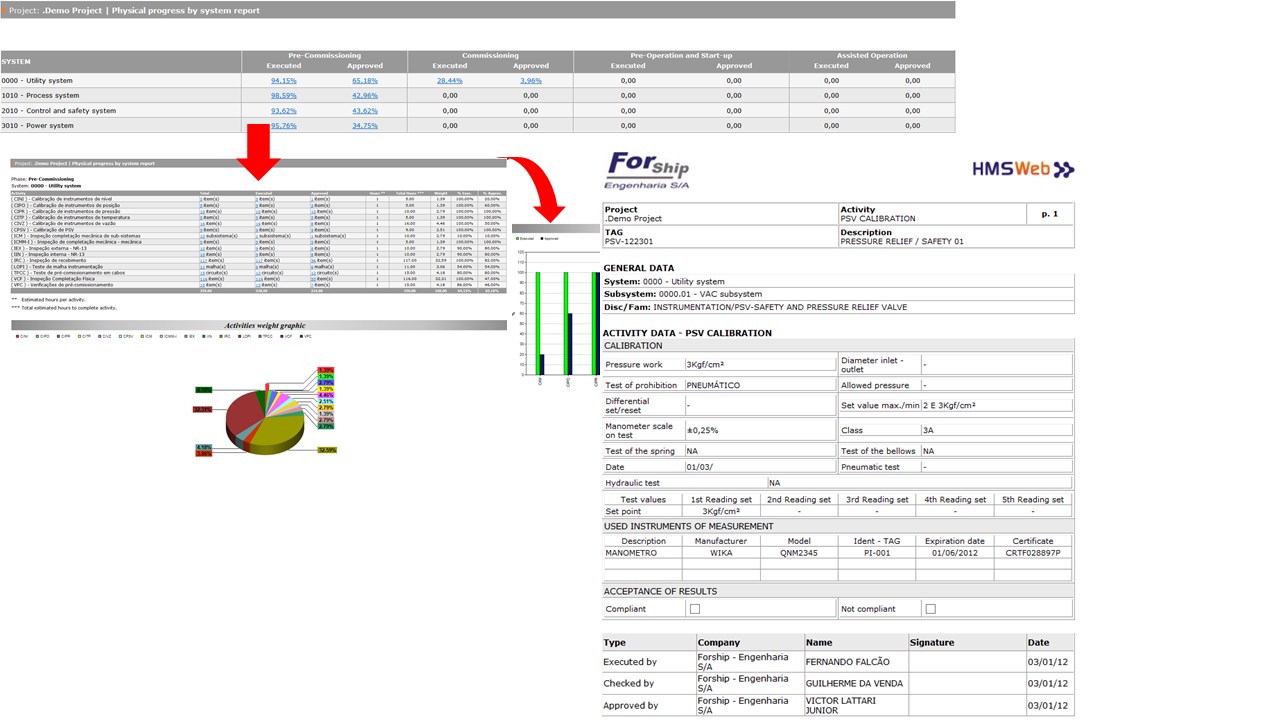
Task: Select the '2010 - Control and safety system' label
Action: (x=59, y=110)
